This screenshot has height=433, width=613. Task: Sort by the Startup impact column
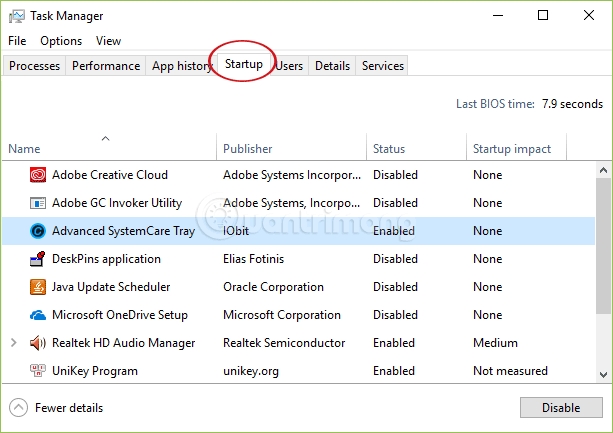pyautogui.click(x=511, y=149)
